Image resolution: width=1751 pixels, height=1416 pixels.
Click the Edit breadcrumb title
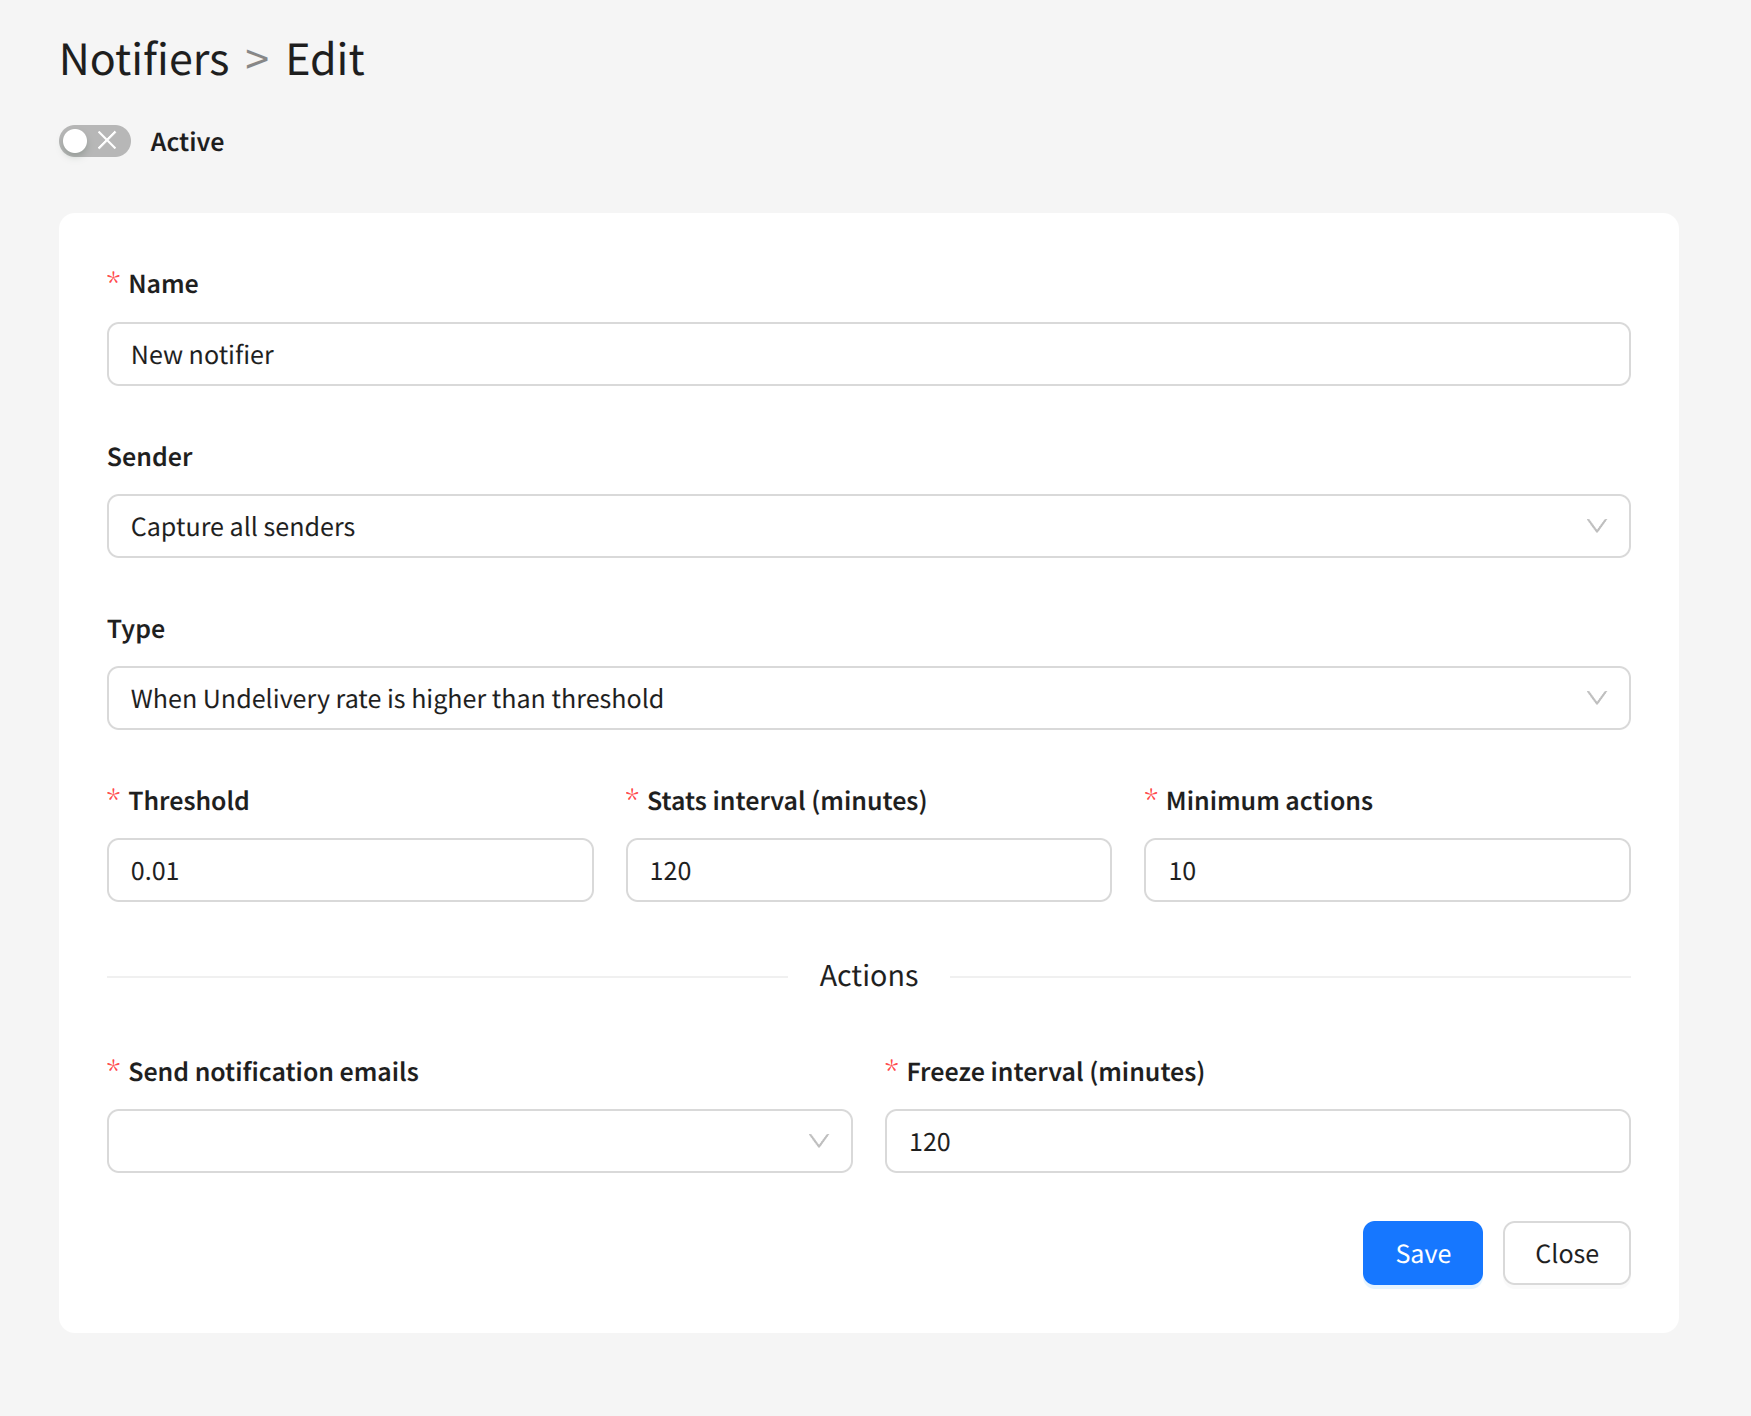pyautogui.click(x=325, y=59)
